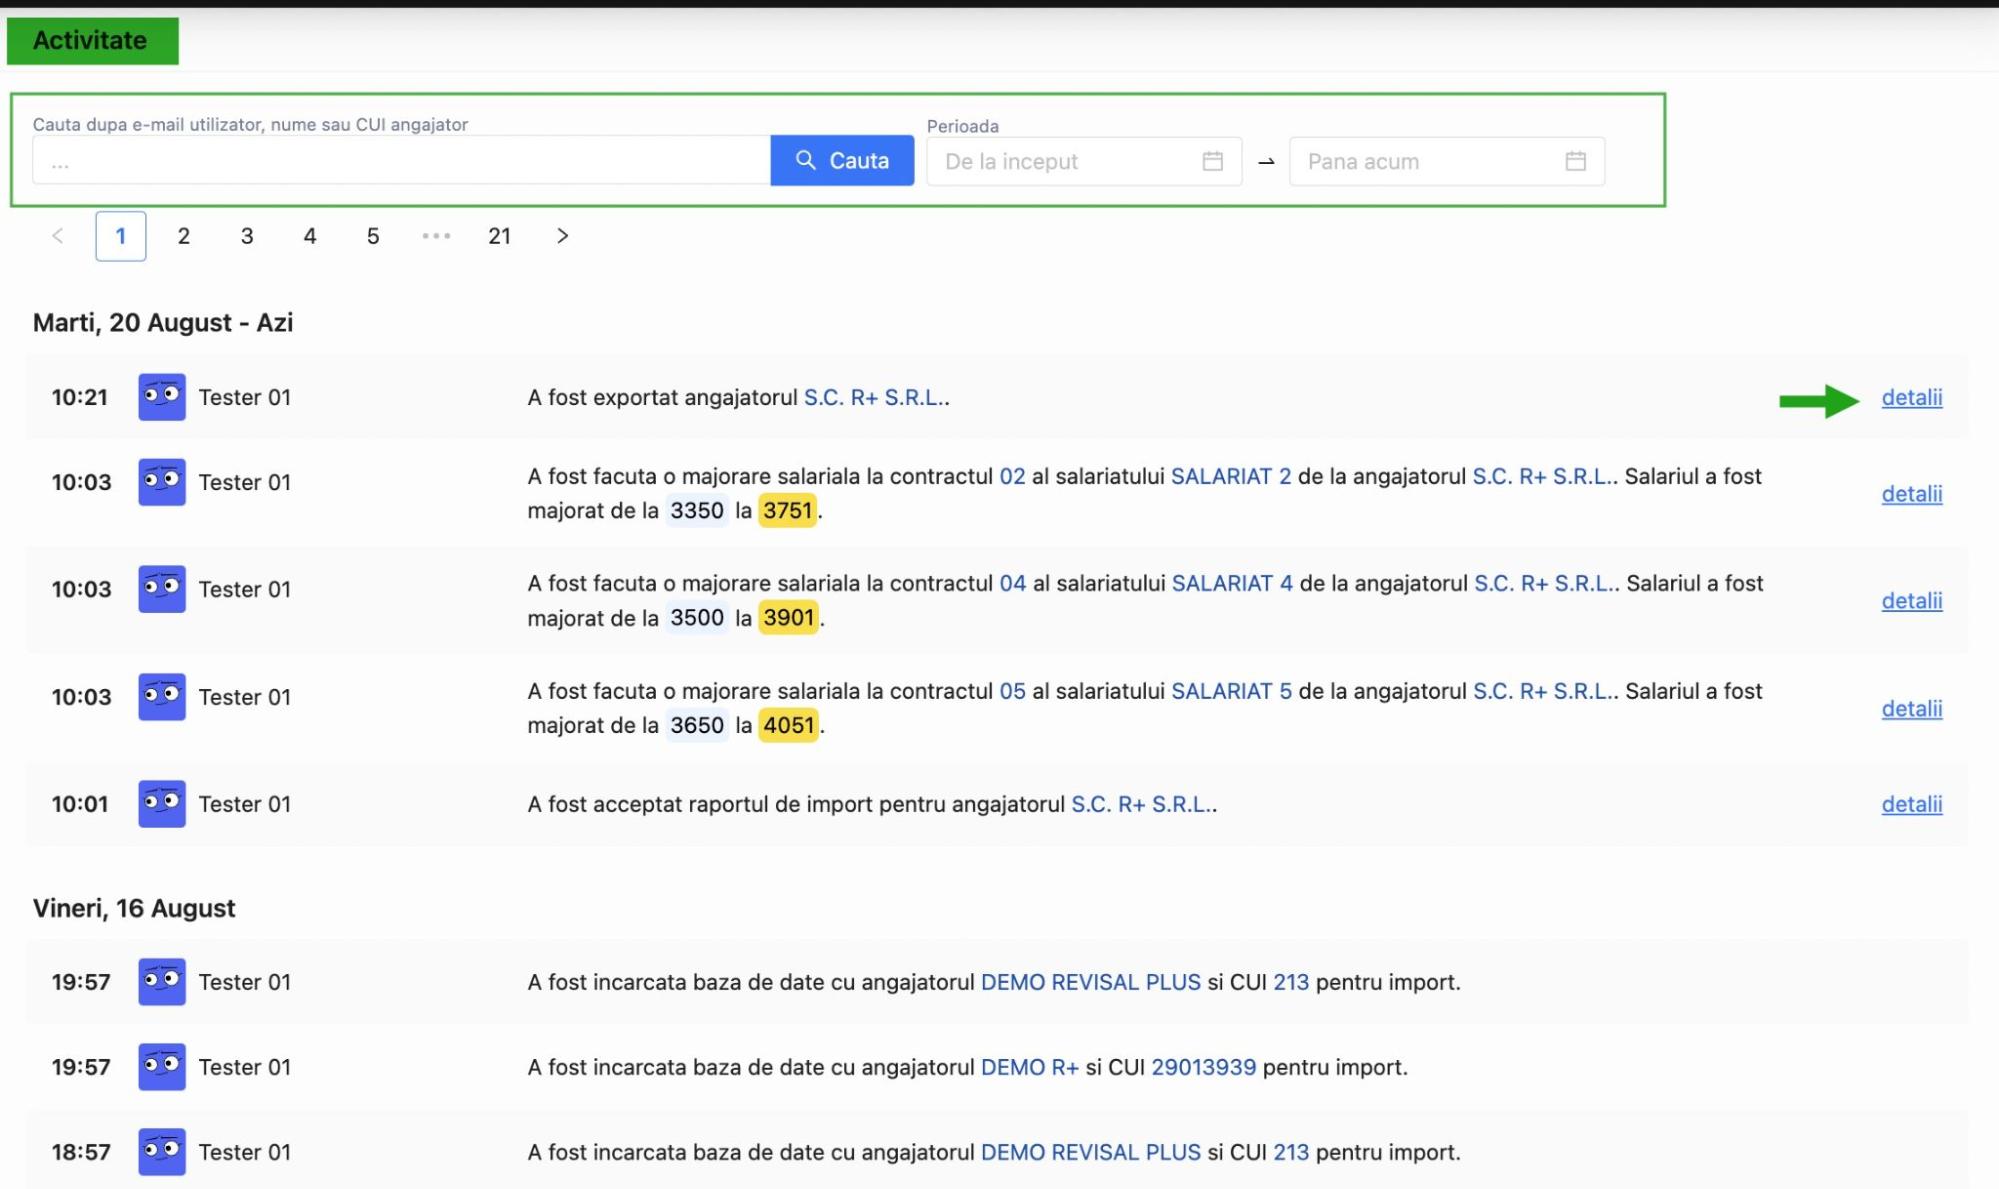Click the Tester 01 avatar icon at 10:01
This screenshot has width=1999, height=1189.
(x=158, y=804)
